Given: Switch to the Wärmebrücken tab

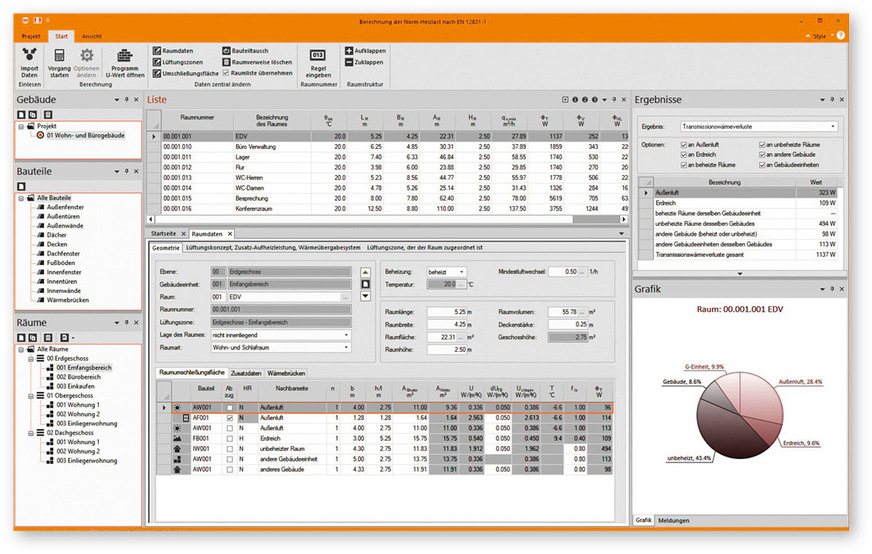Looking at the screenshot, I should [x=286, y=372].
